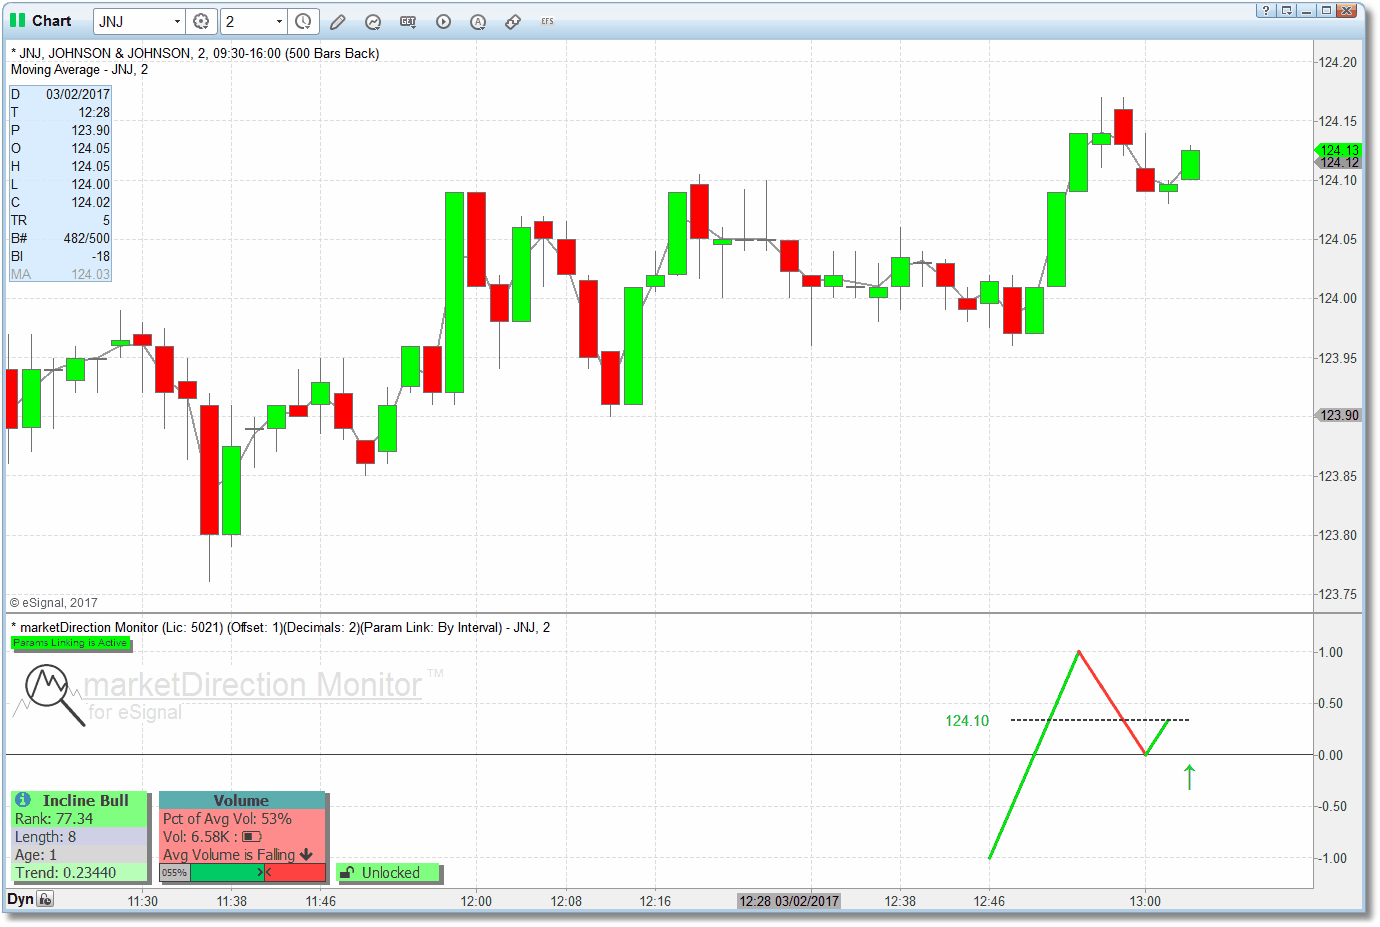Click the 0.00 monitor scale label
The image size is (1380, 927).
pyautogui.click(x=1330, y=755)
